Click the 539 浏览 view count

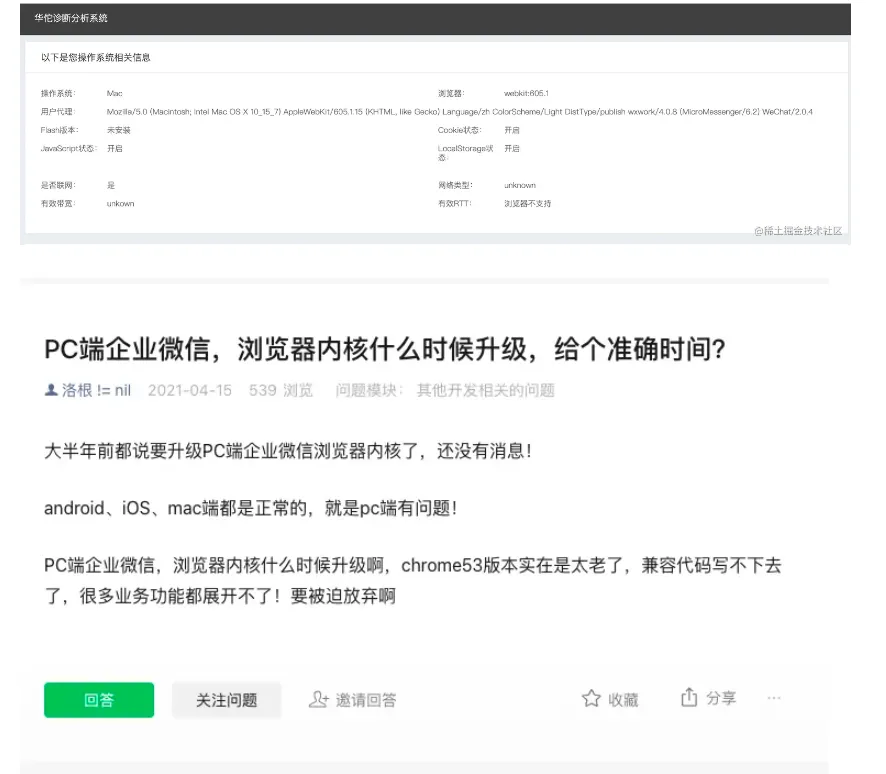281,390
